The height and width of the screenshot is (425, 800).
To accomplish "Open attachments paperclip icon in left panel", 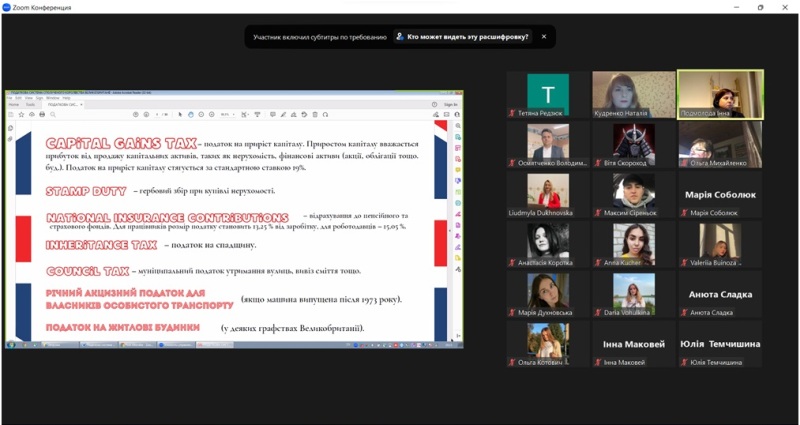I will tap(10, 138).
